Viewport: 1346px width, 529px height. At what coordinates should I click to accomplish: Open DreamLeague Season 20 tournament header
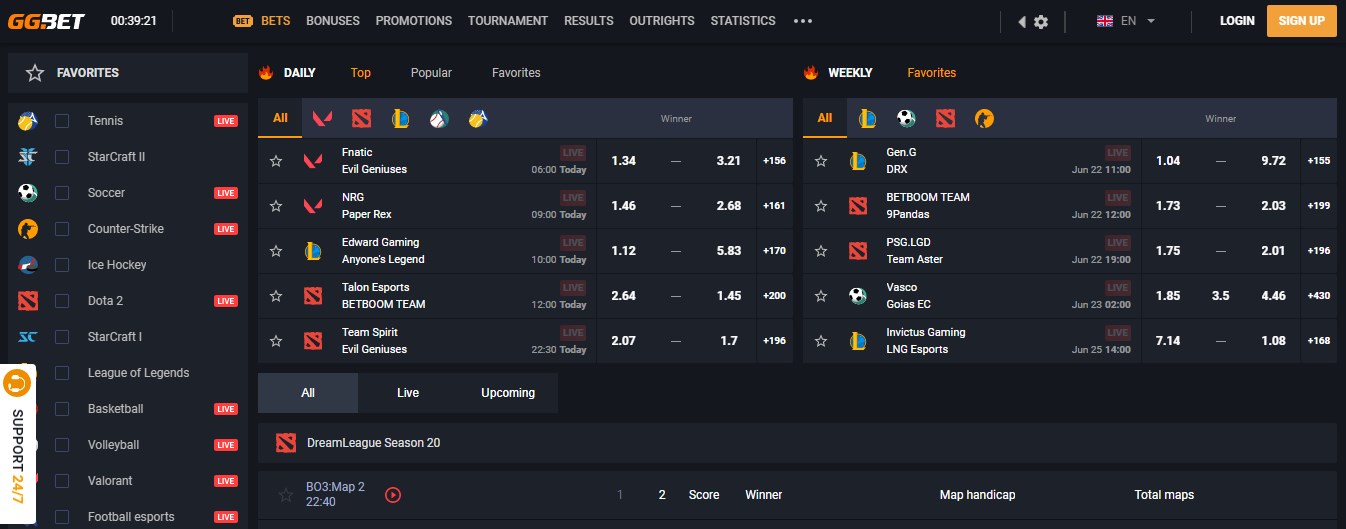pos(797,443)
